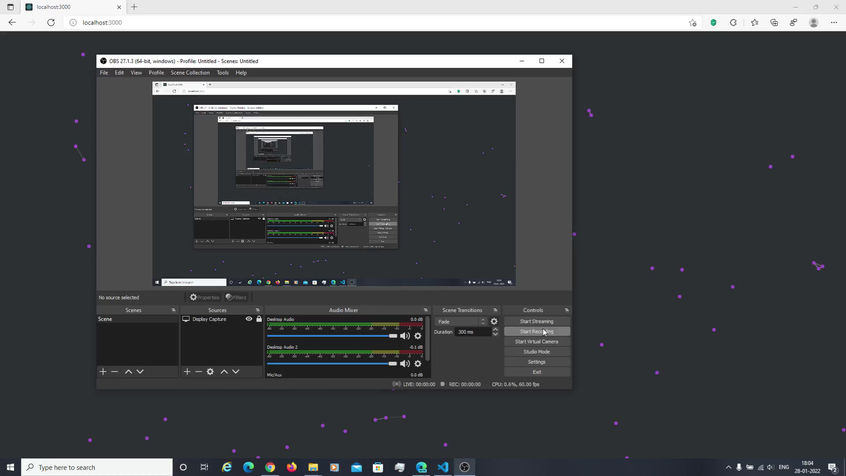Screen dimensions: 846x476
Task: Pop out the Scene Transitions dock
Action: [x=495, y=310]
